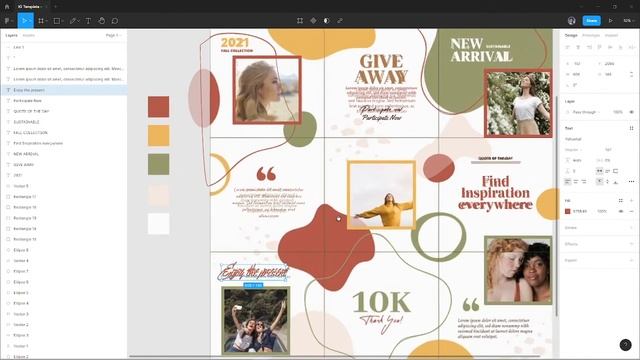Click the Align top icon
This screenshot has height=360, width=640.
point(600,47)
